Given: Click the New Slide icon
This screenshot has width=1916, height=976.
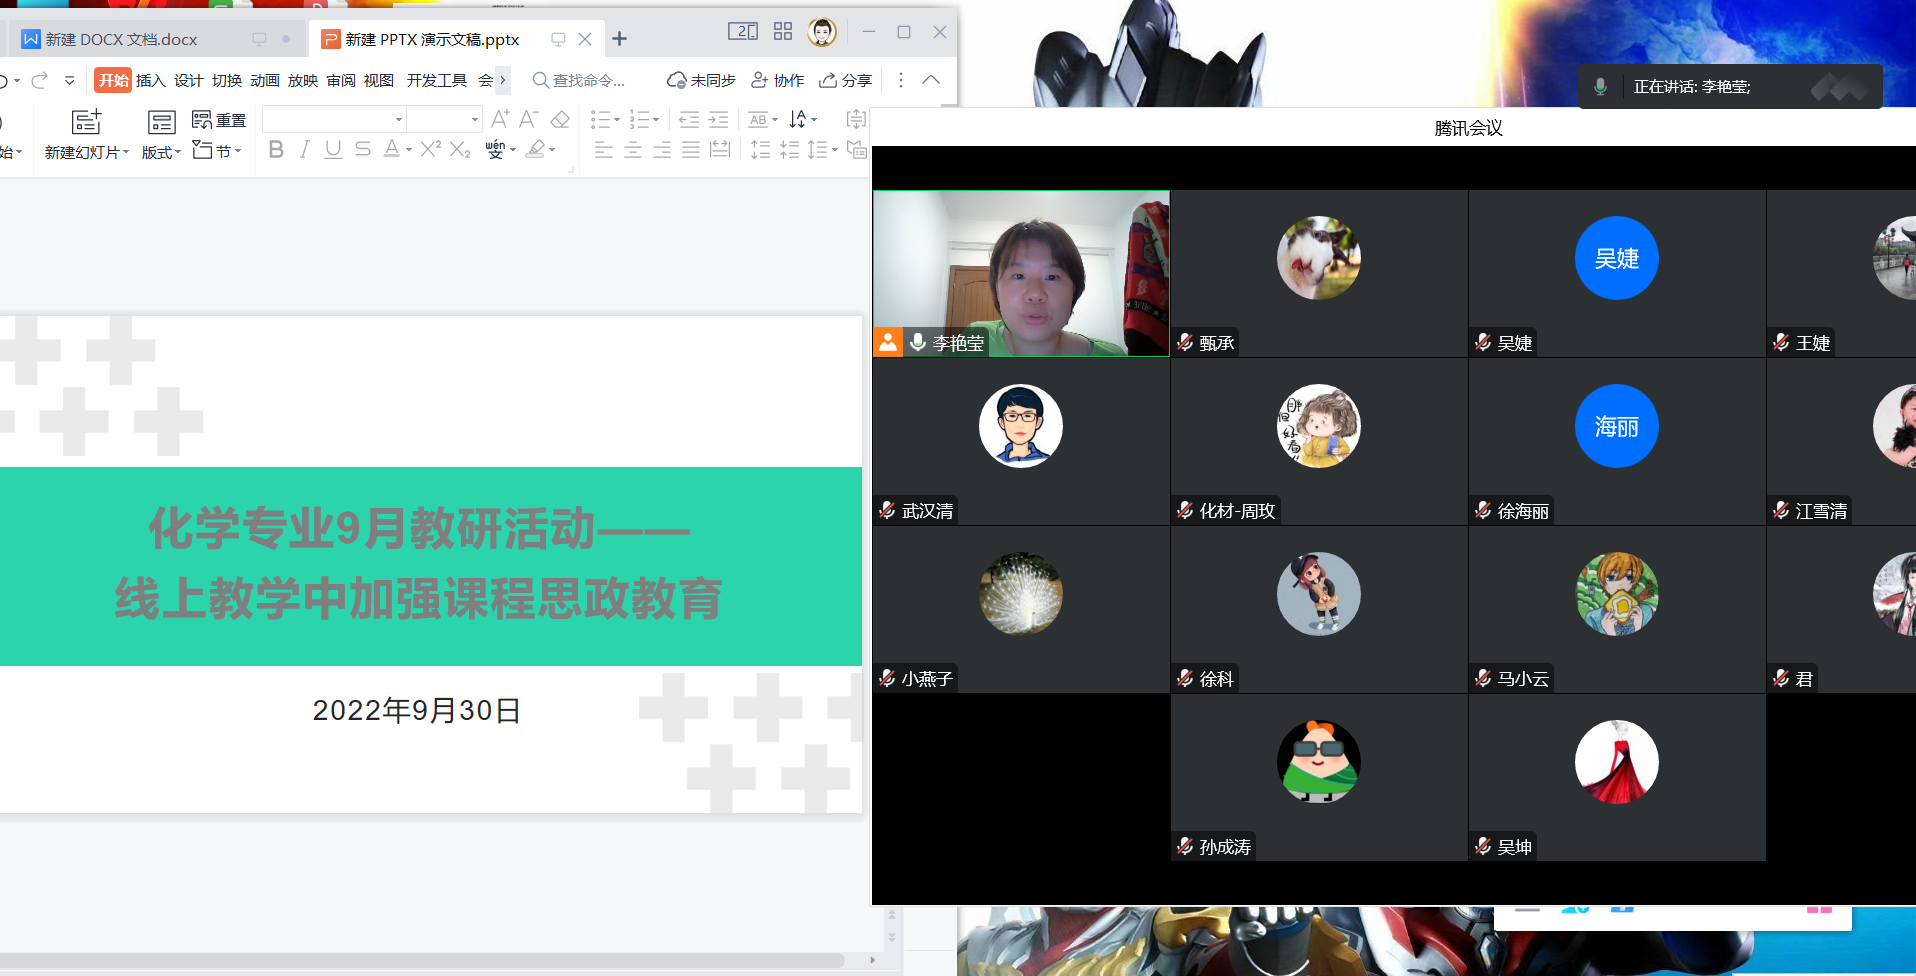Looking at the screenshot, I should (86, 122).
